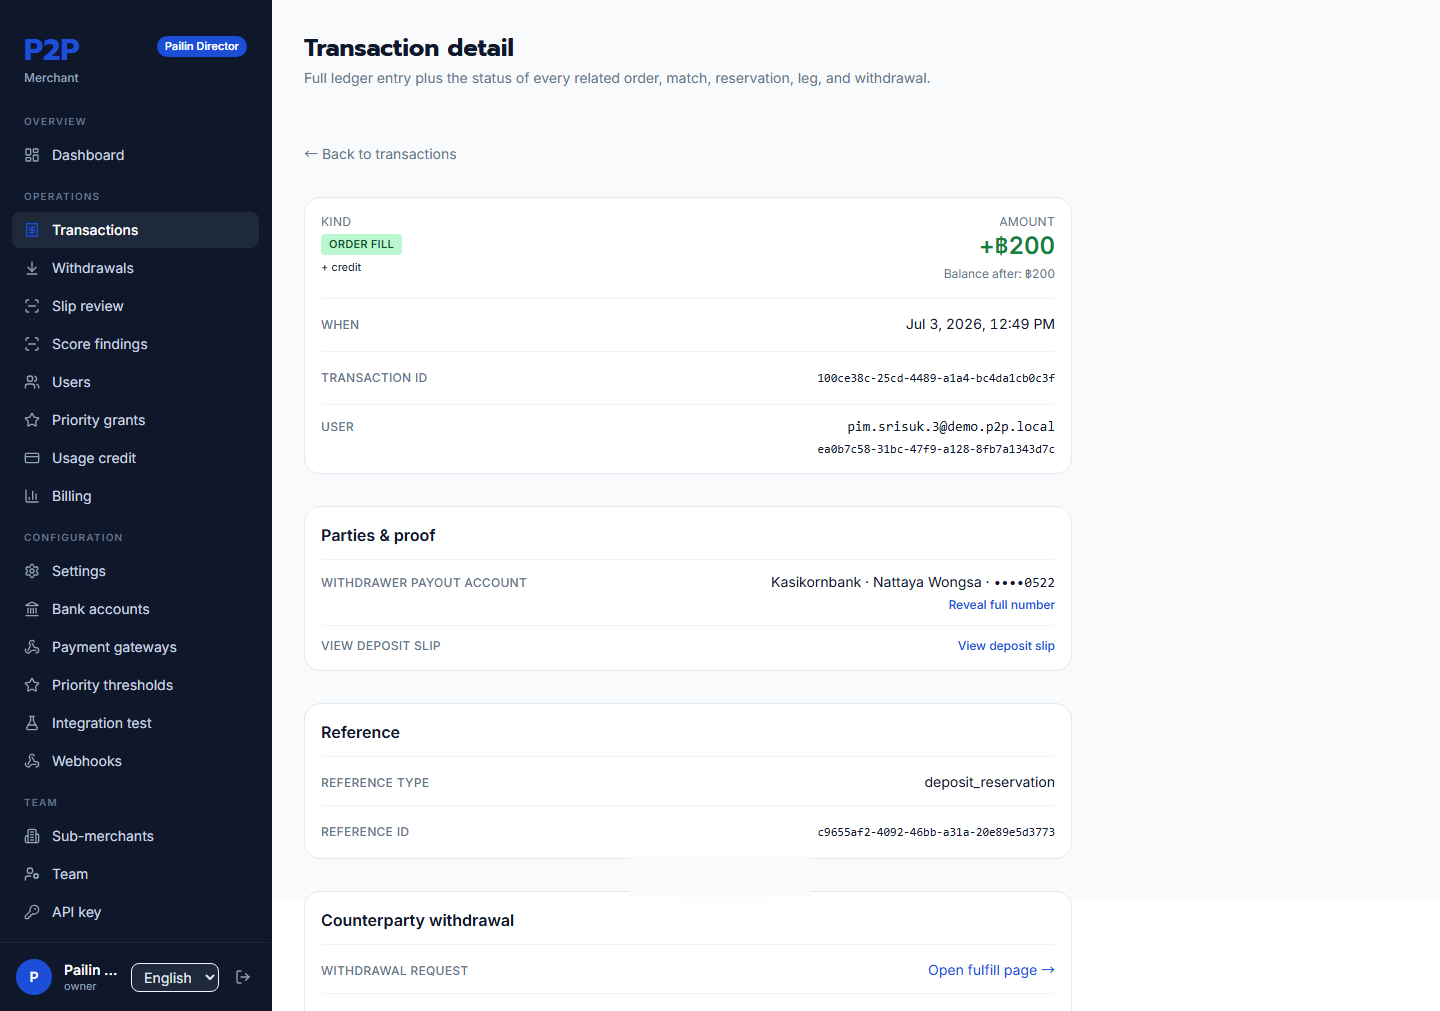
Task: Click the Webhooks sidebar icon
Action: coord(32,761)
